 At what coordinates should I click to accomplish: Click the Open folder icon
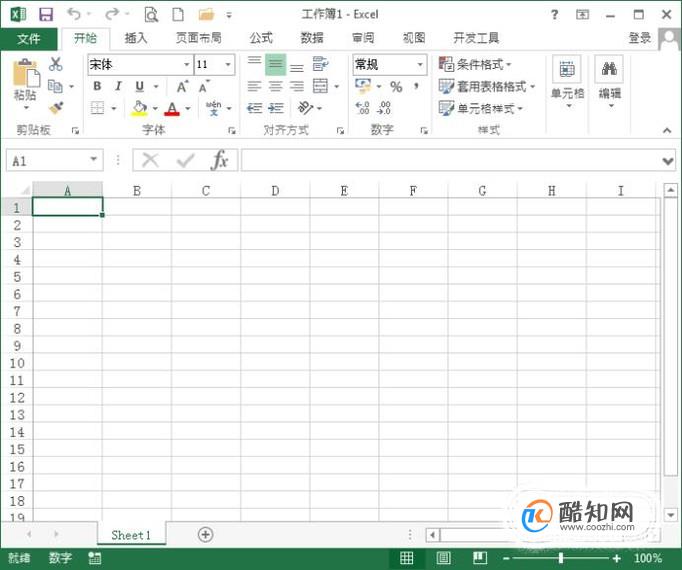click(x=206, y=15)
